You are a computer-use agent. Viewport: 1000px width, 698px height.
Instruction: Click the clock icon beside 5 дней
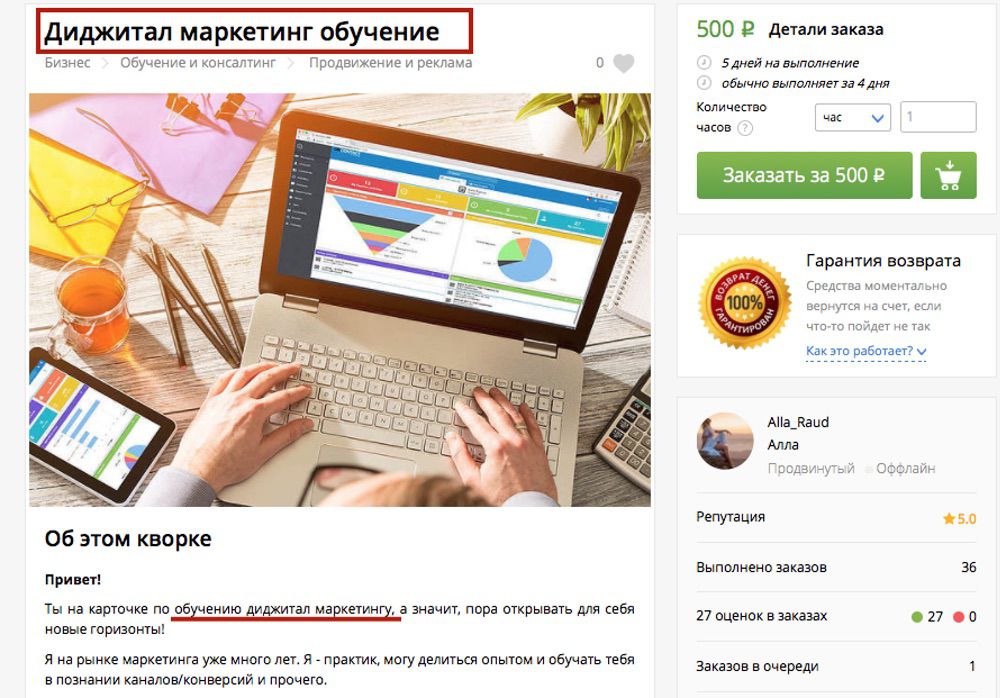[703, 63]
